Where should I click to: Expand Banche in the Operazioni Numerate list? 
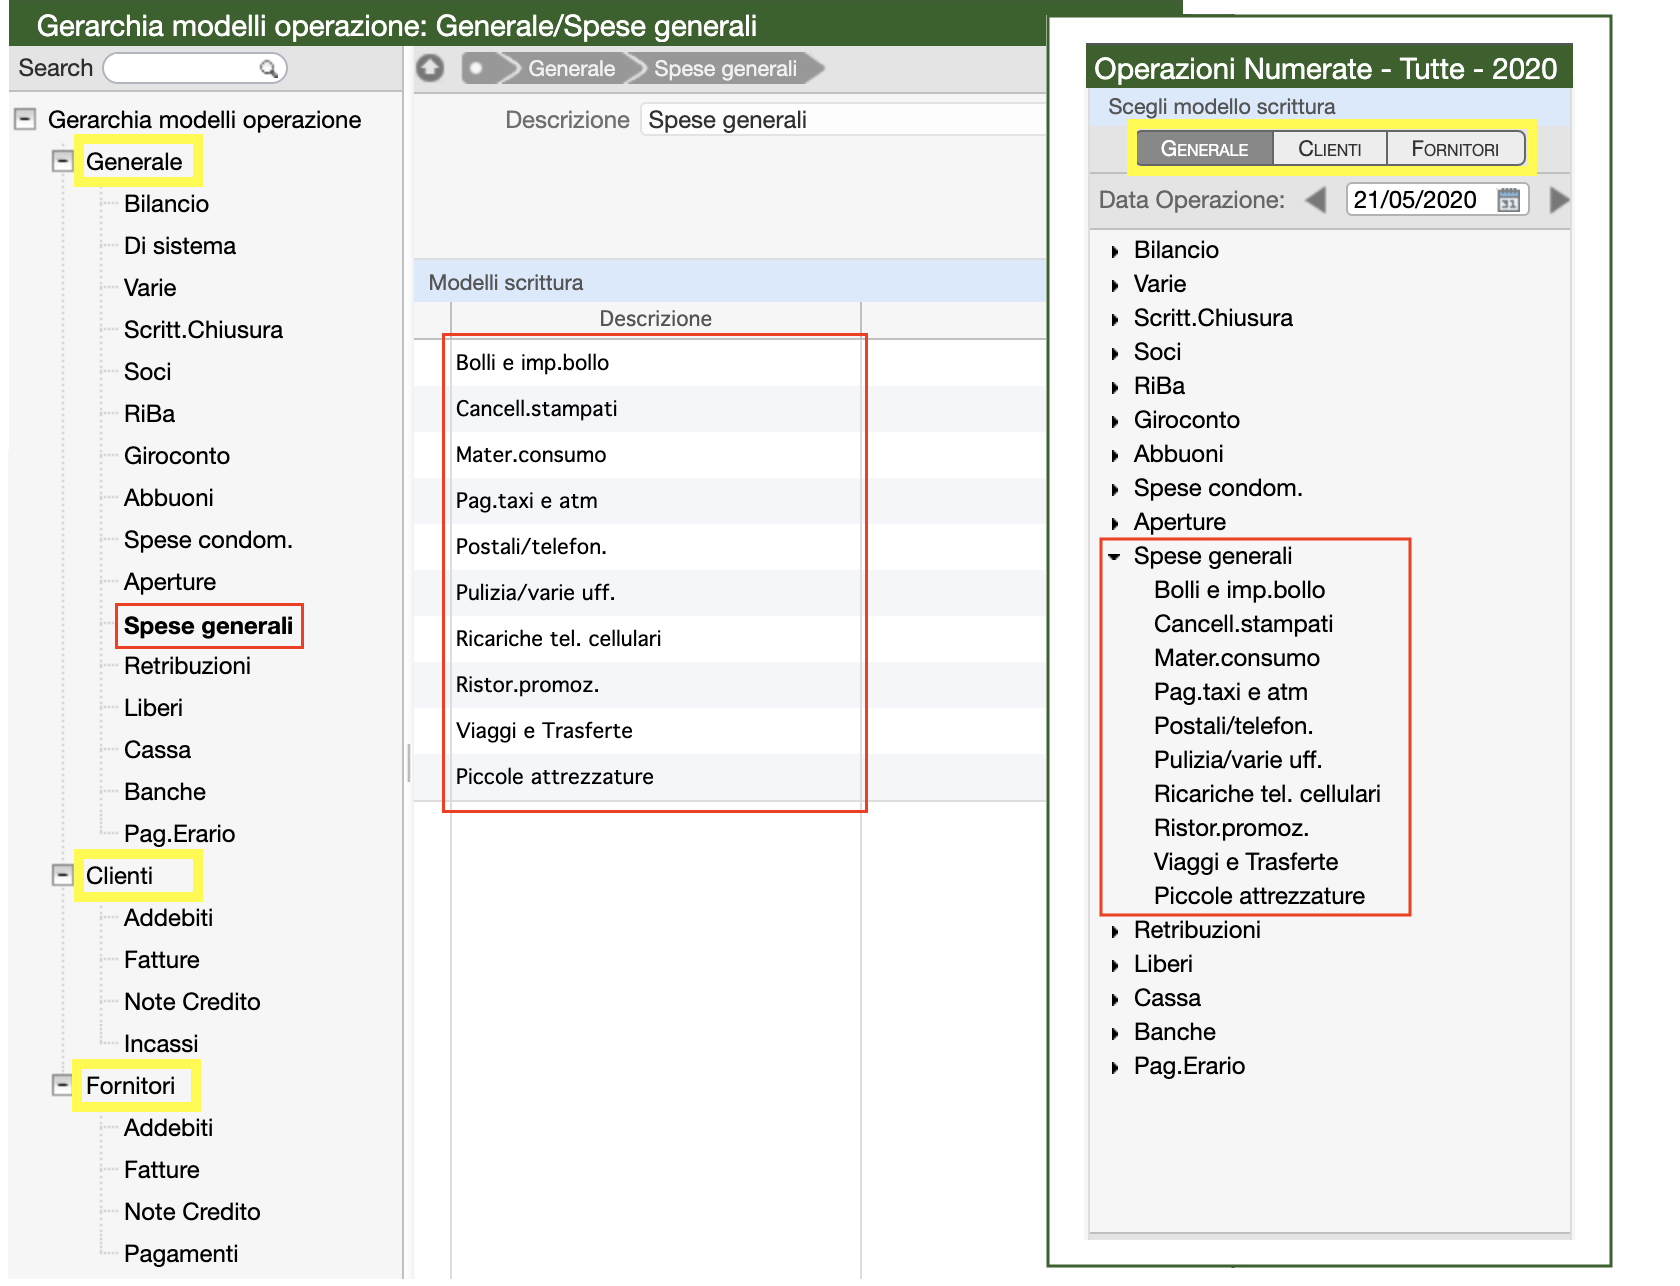(1115, 1033)
